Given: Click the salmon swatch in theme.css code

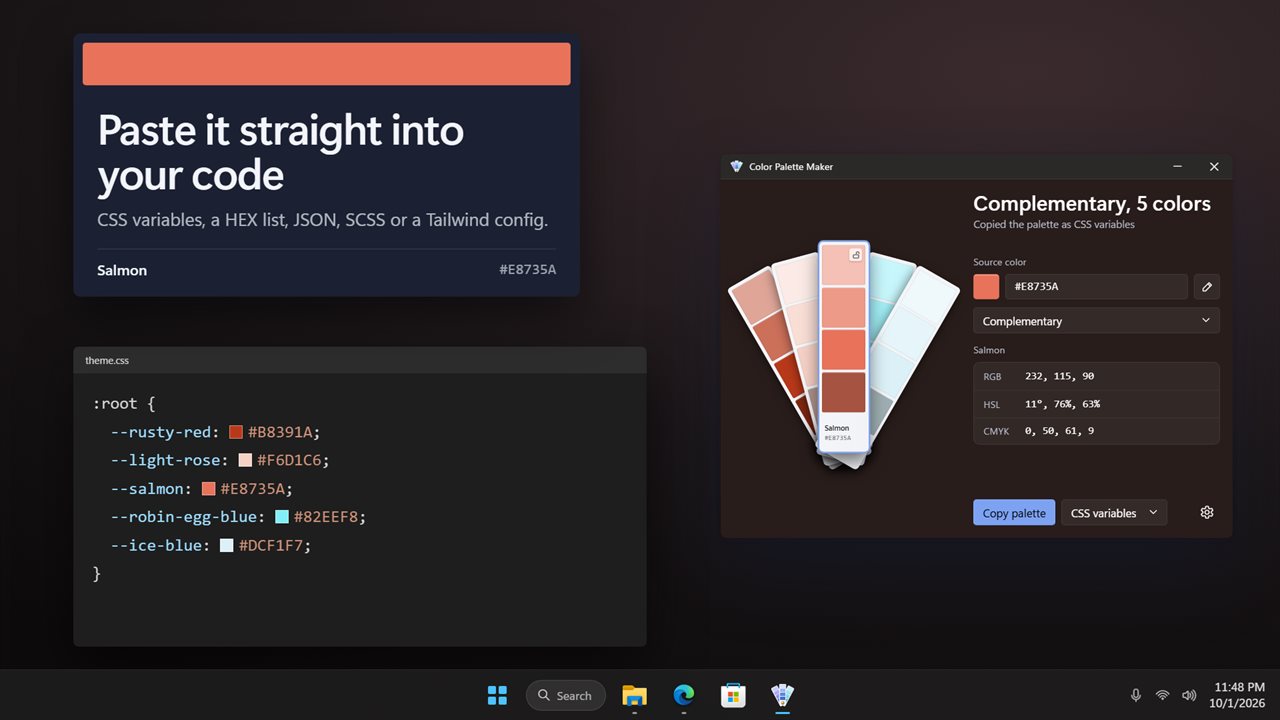Looking at the screenshot, I should [208, 489].
